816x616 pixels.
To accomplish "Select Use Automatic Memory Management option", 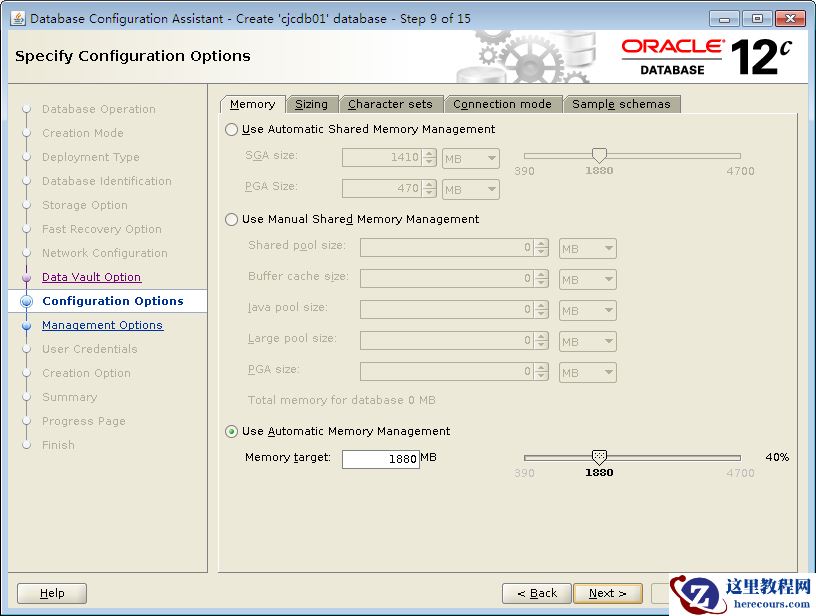I will click(232, 431).
